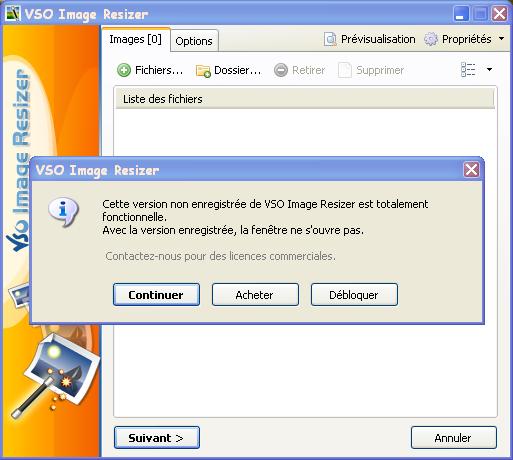The image size is (513, 460).
Task: Minimize the main VSO Image Resizer window
Action: coord(461,14)
